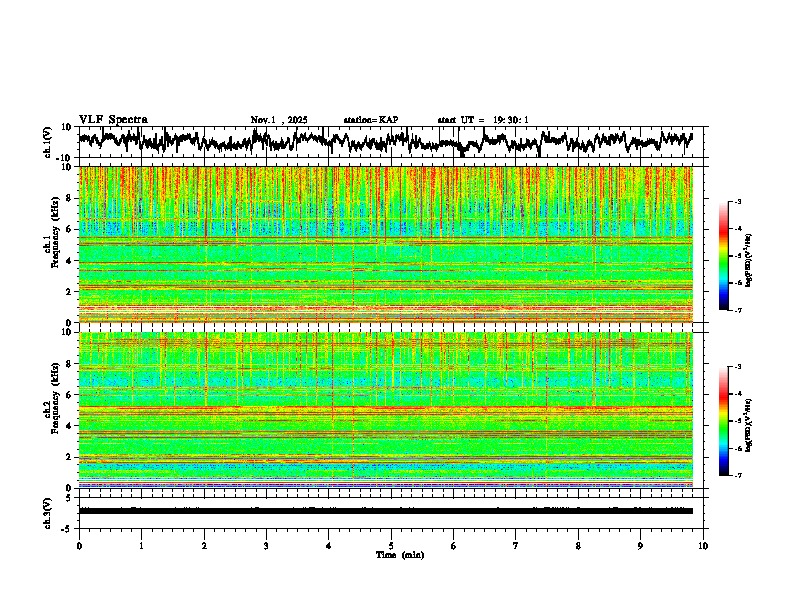Click the ch.2 spectrogram color bar
Image resolution: width=792 pixels, height=612 pixels.
coord(724,421)
